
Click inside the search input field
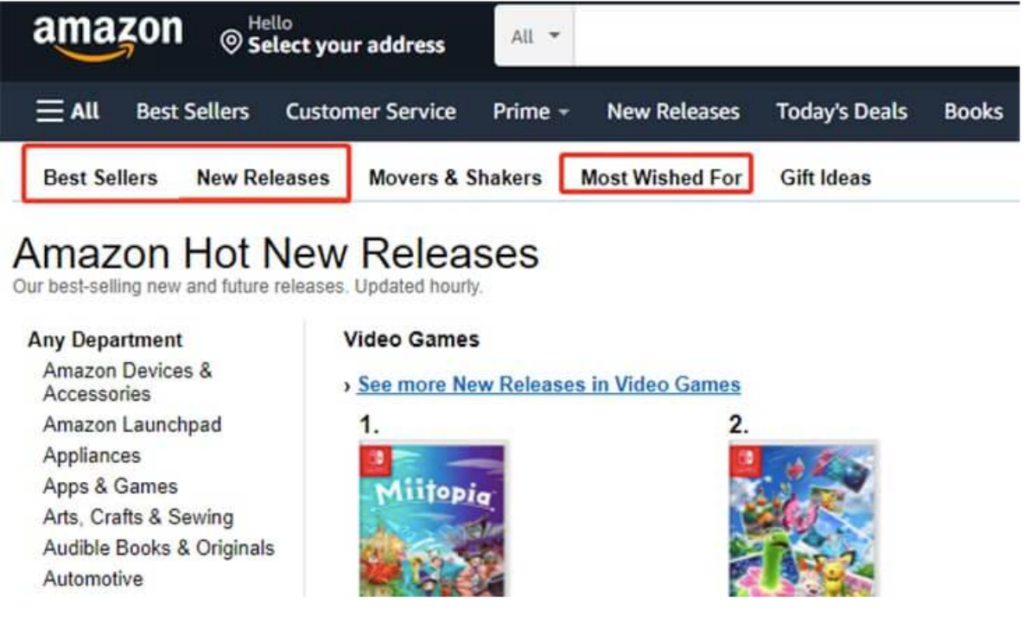tap(797, 37)
